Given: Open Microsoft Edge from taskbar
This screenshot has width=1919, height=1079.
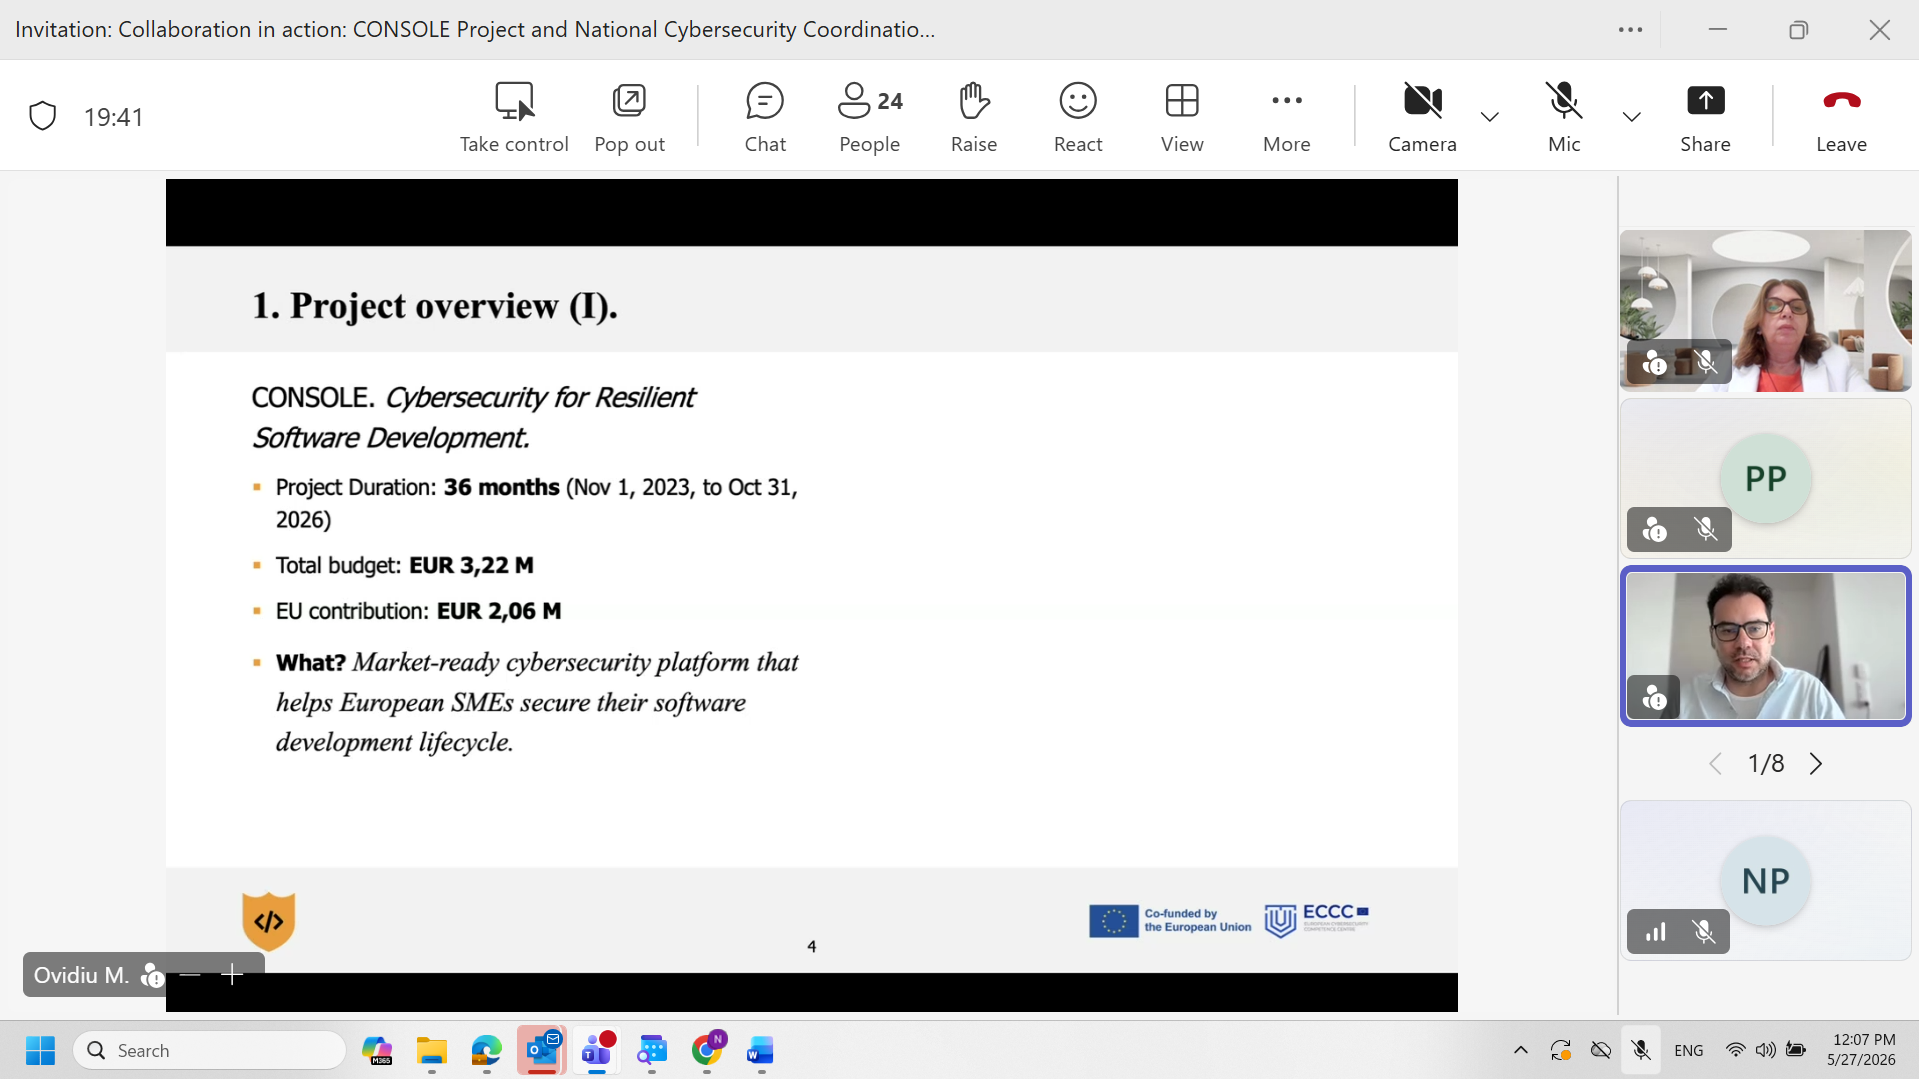Looking at the screenshot, I should click(x=487, y=1051).
